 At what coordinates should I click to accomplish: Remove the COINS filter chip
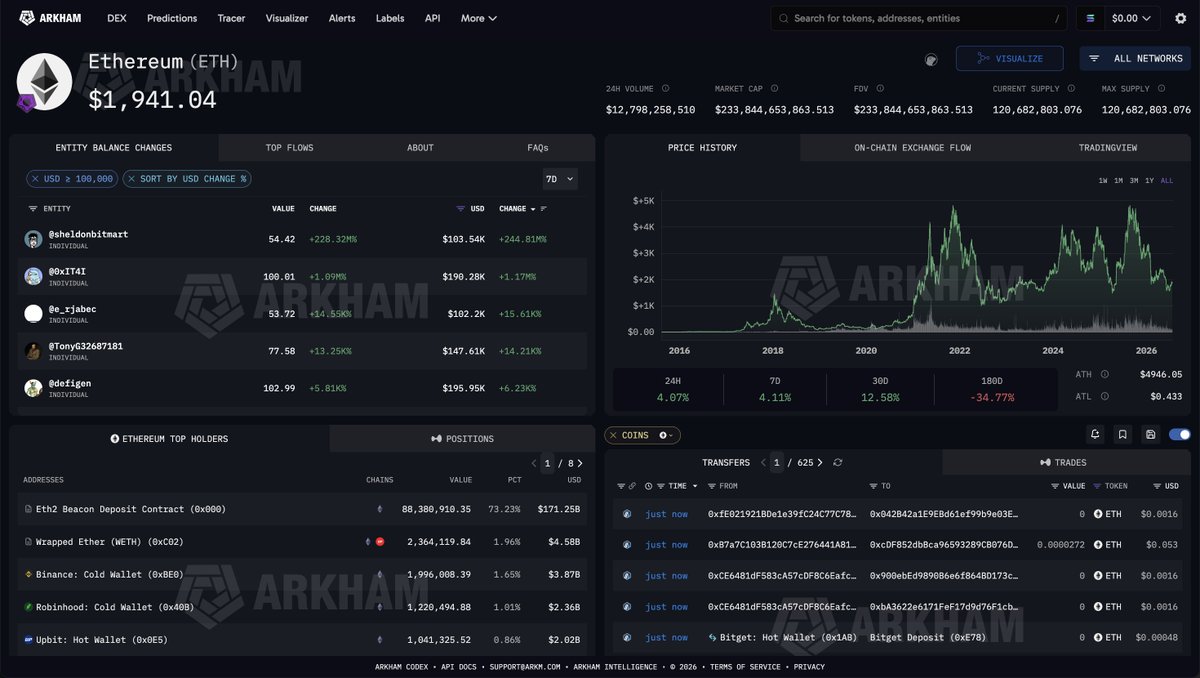coord(614,436)
